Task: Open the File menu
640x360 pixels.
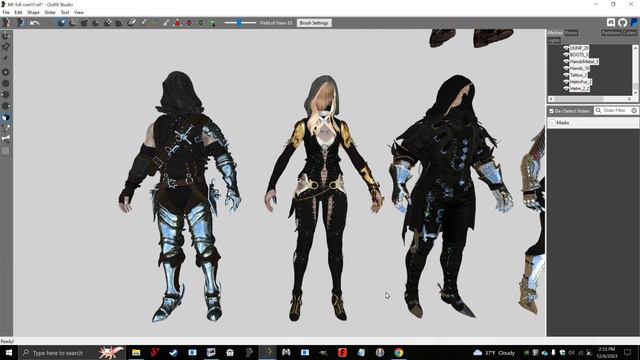Action: point(6,13)
